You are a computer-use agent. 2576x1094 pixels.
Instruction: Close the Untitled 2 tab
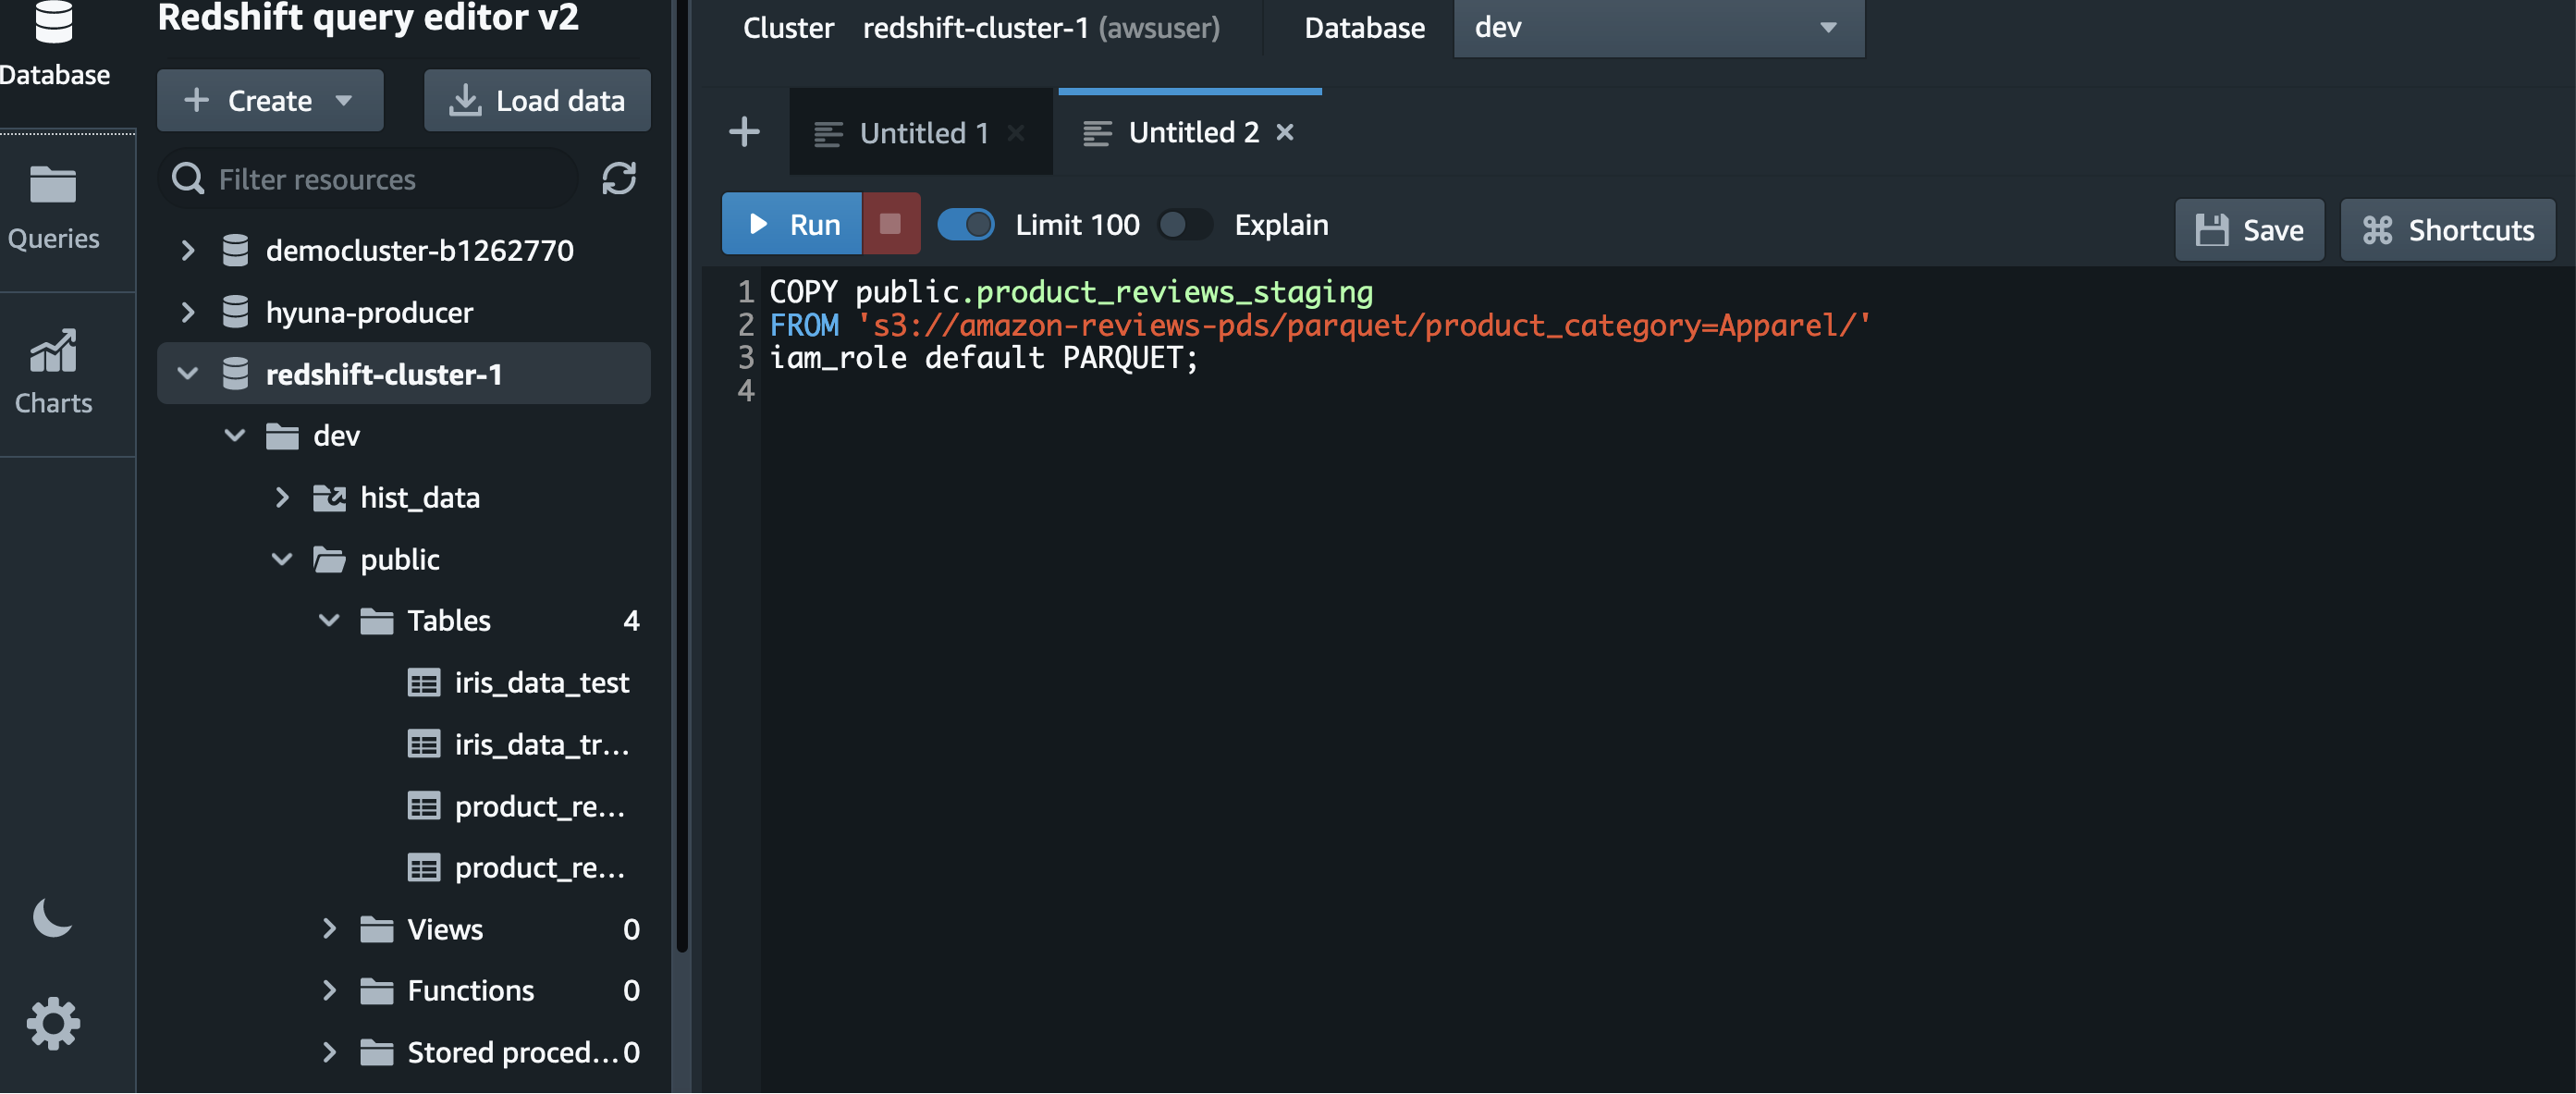click(x=1285, y=132)
